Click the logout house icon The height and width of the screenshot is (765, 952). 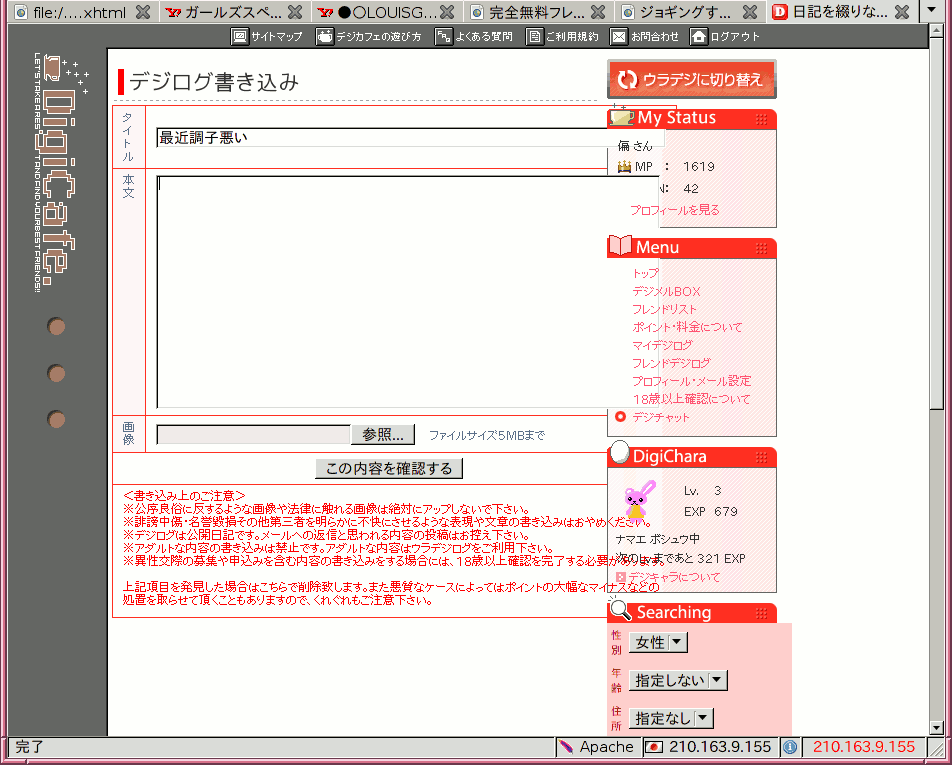pos(699,36)
